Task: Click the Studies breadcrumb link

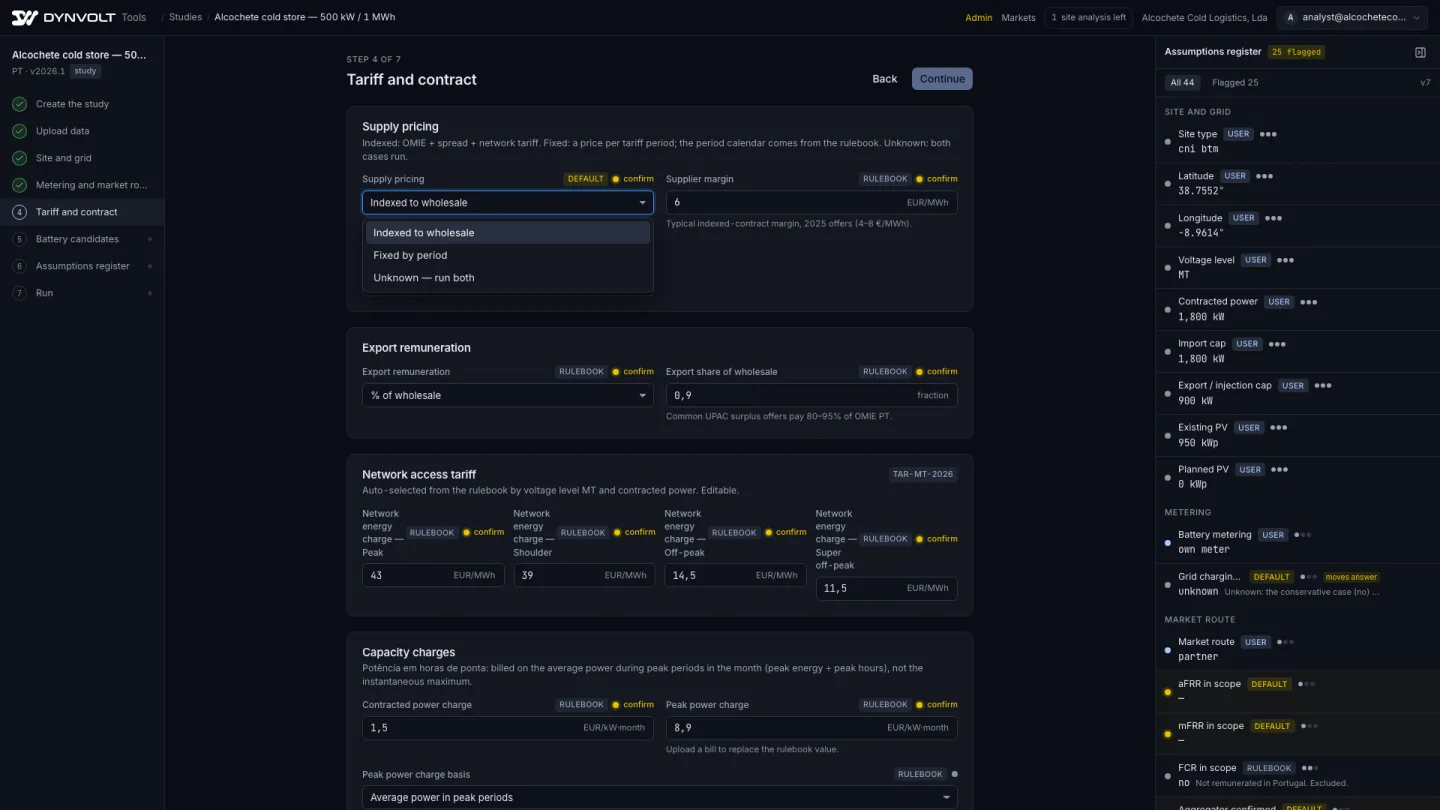Action: point(185,17)
